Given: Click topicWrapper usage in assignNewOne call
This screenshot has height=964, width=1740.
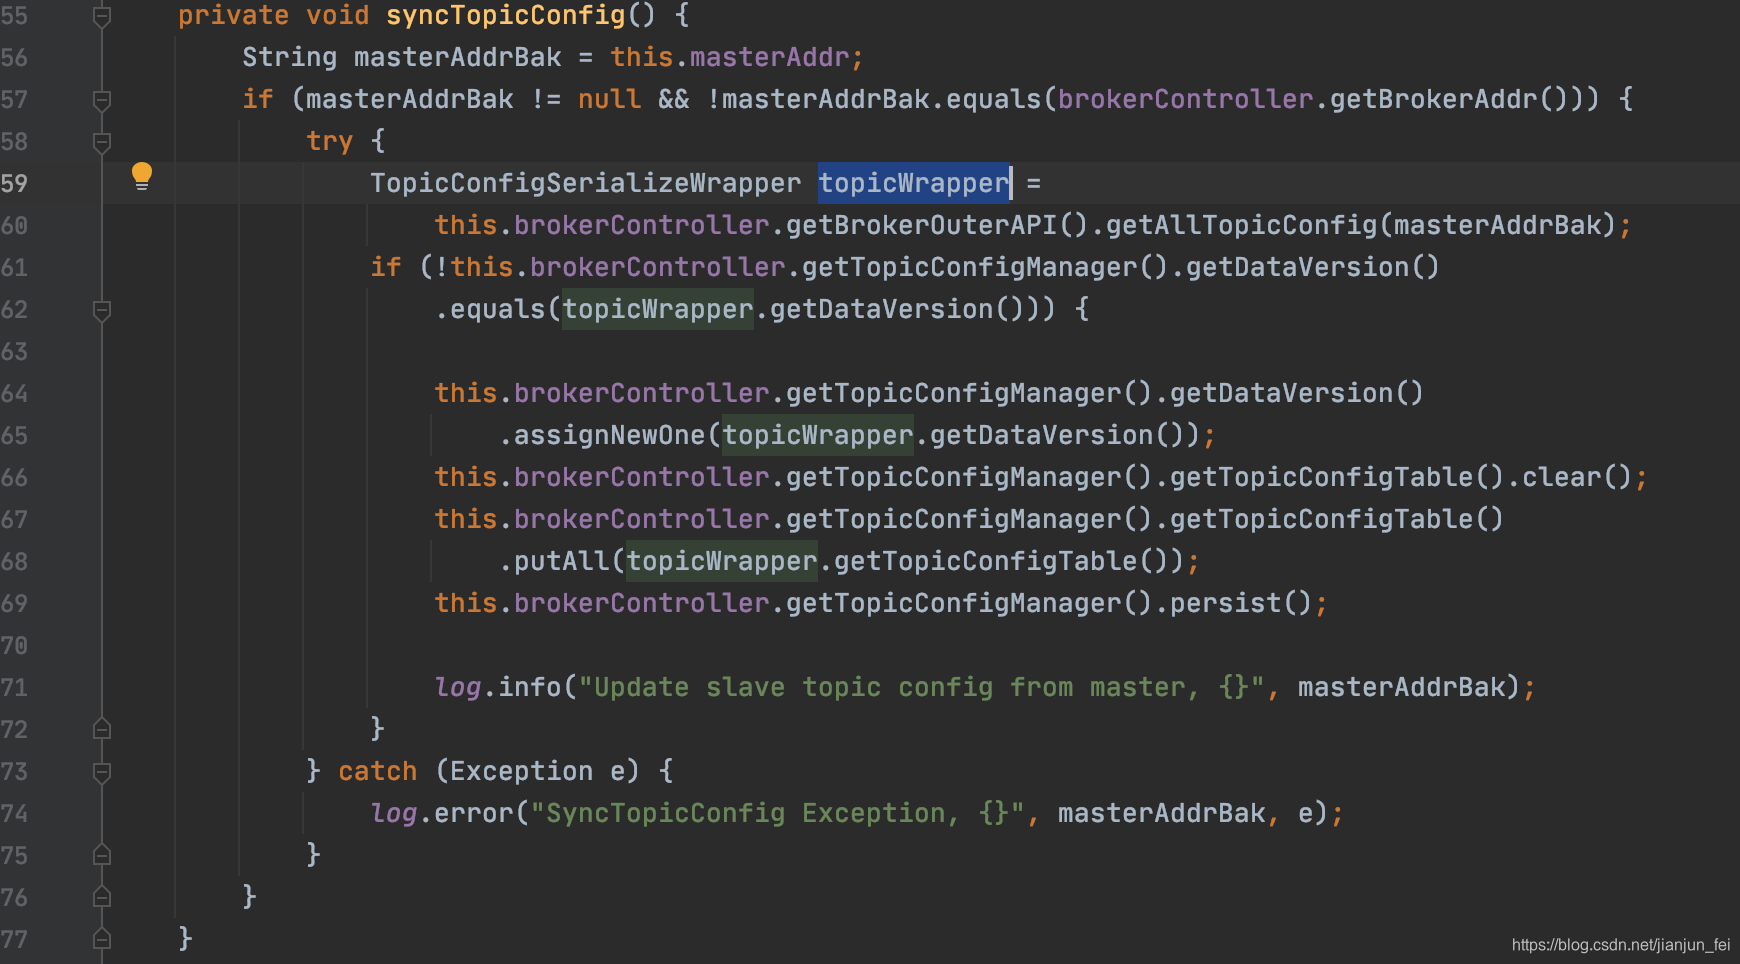Looking at the screenshot, I should pos(817,435).
